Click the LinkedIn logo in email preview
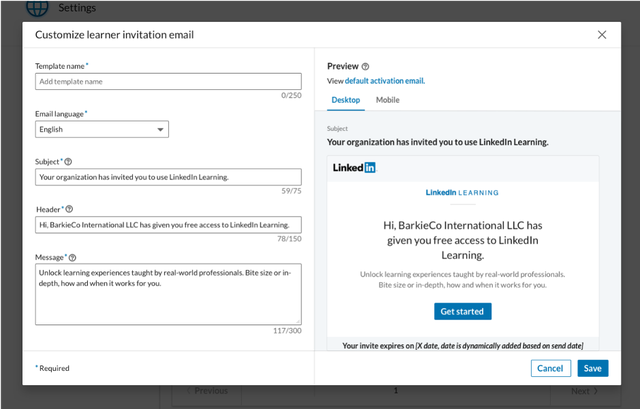The image size is (640, 409). (x=354, y=168)
